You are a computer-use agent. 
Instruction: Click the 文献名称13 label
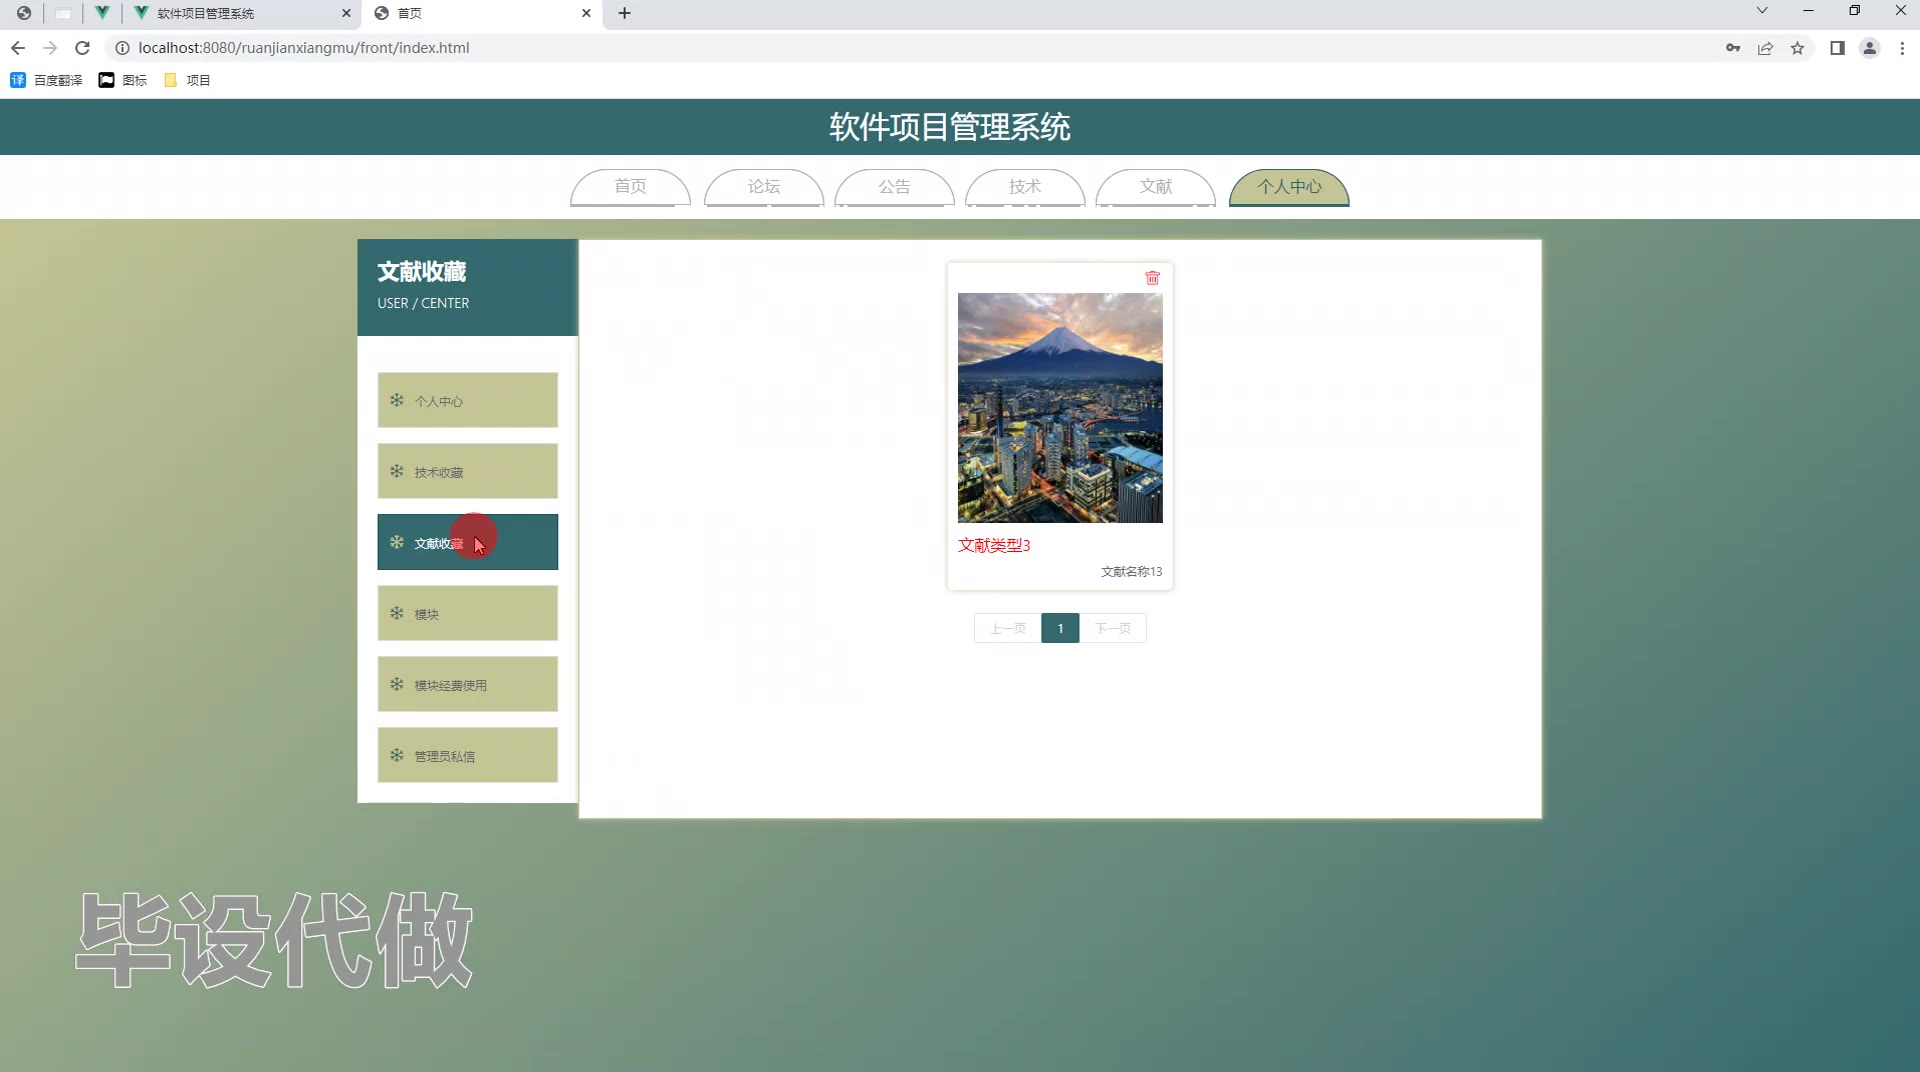point(1131,572)
